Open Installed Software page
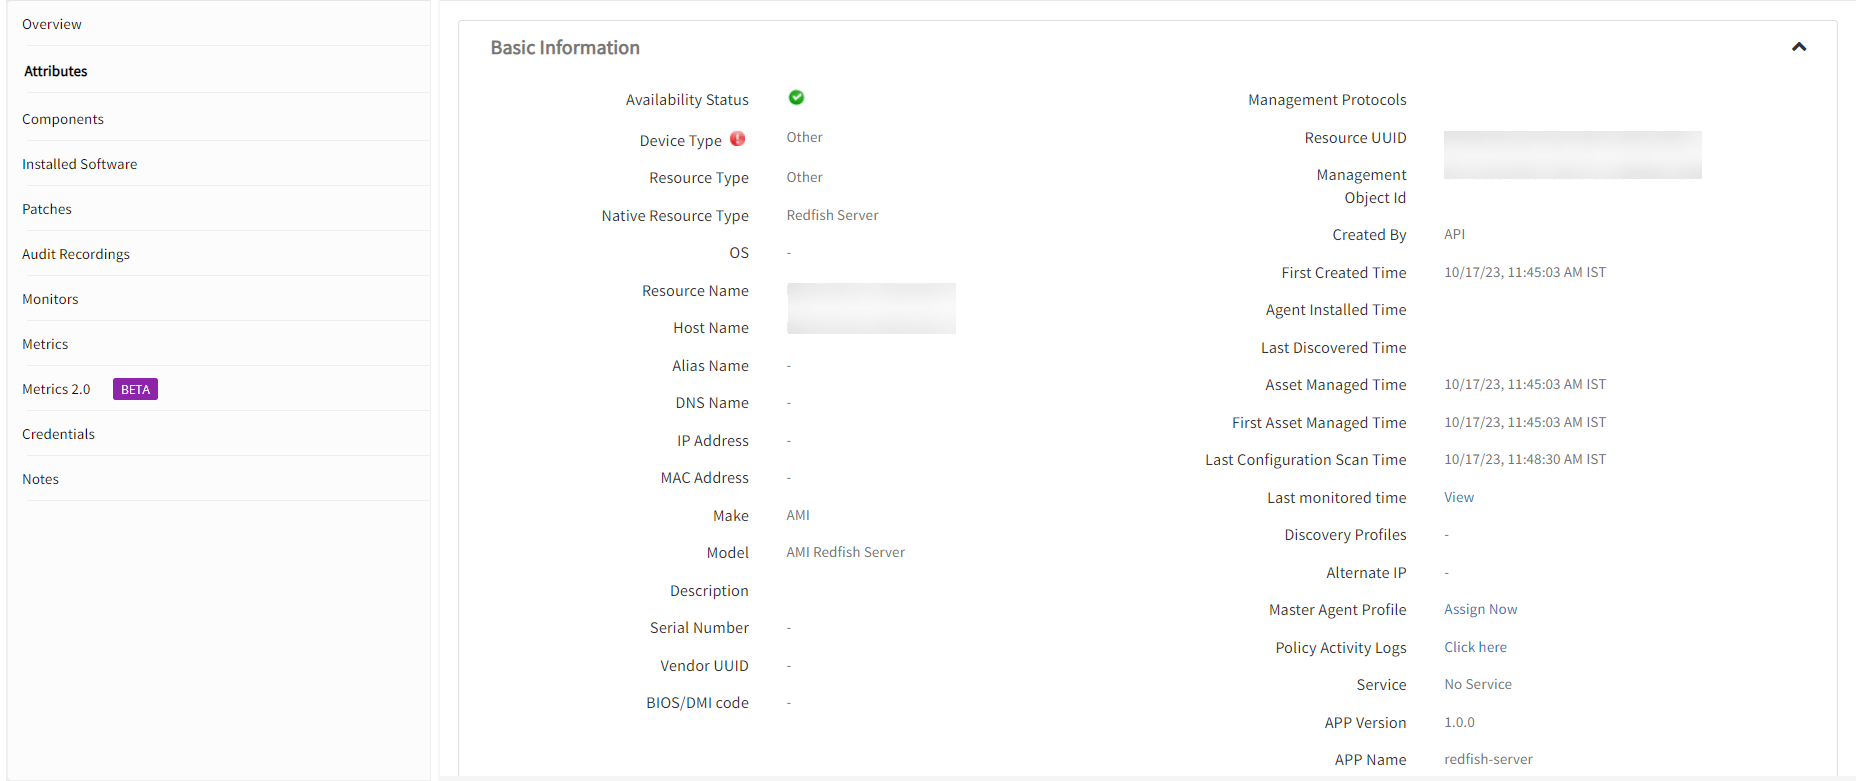Screen dimensions: 1856x781 [80, 164]
